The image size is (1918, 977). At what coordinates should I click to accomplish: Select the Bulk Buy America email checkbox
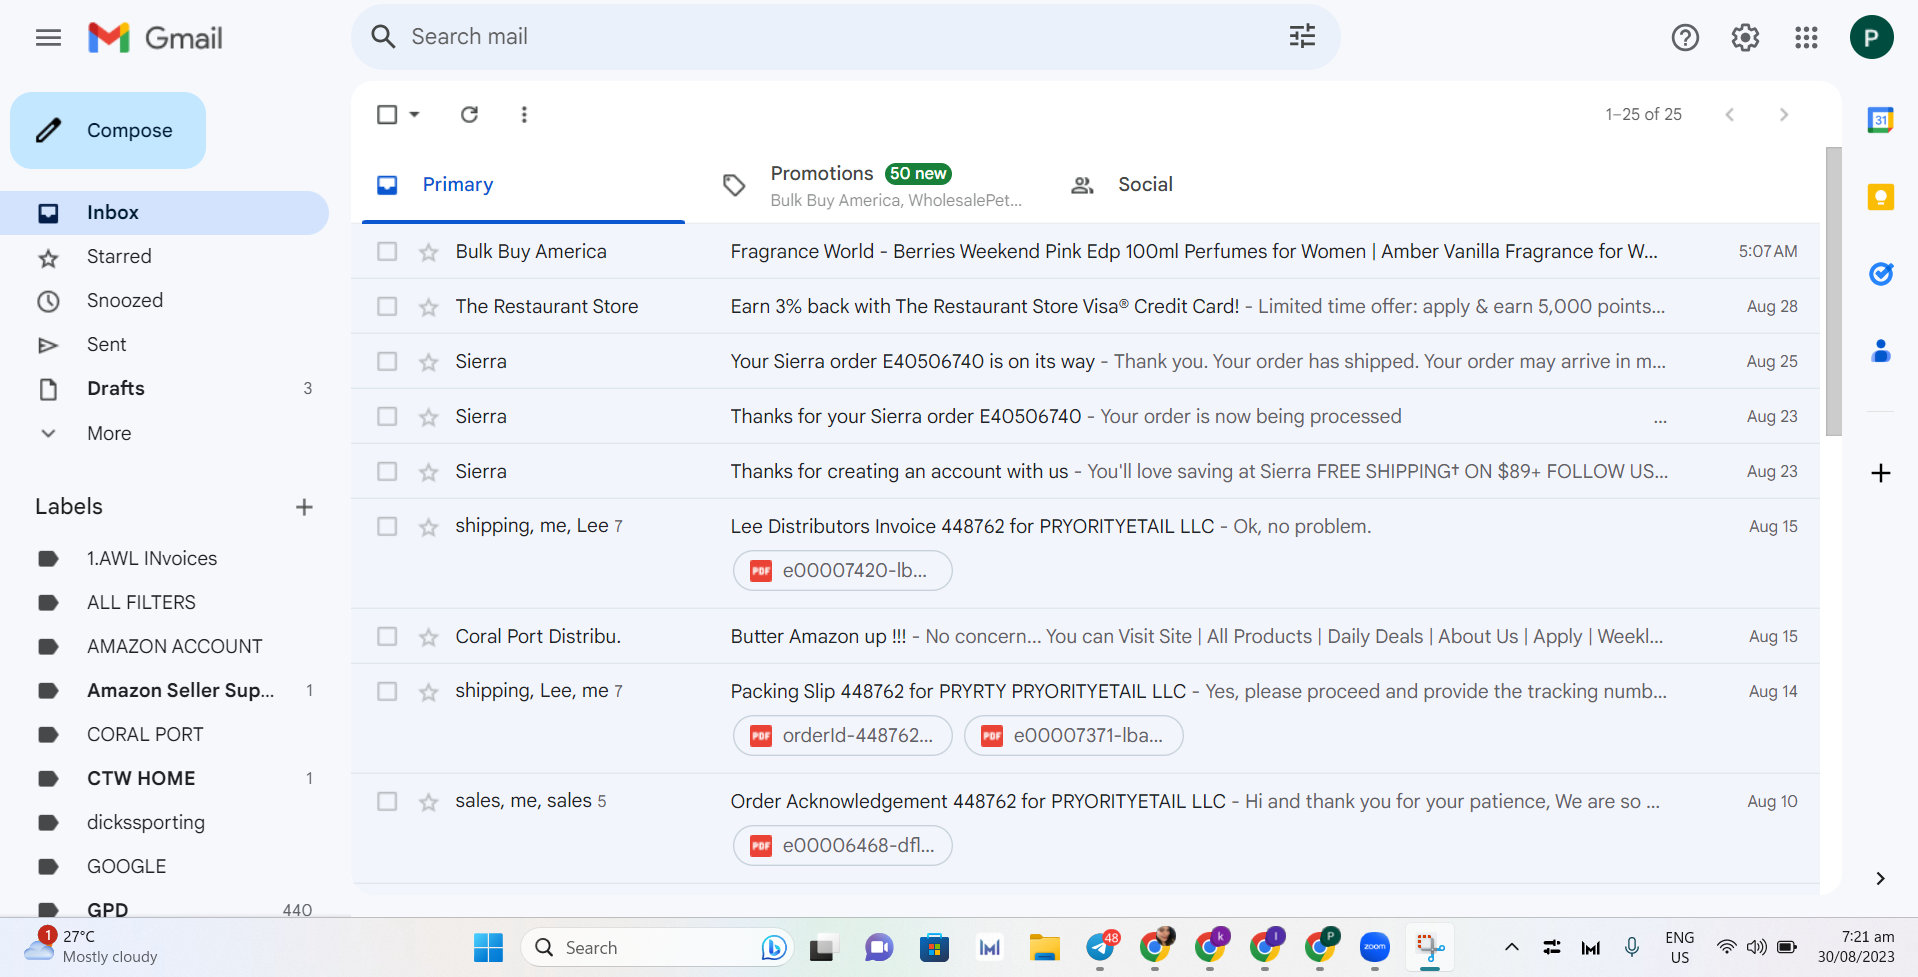click(x=387, y=252)
